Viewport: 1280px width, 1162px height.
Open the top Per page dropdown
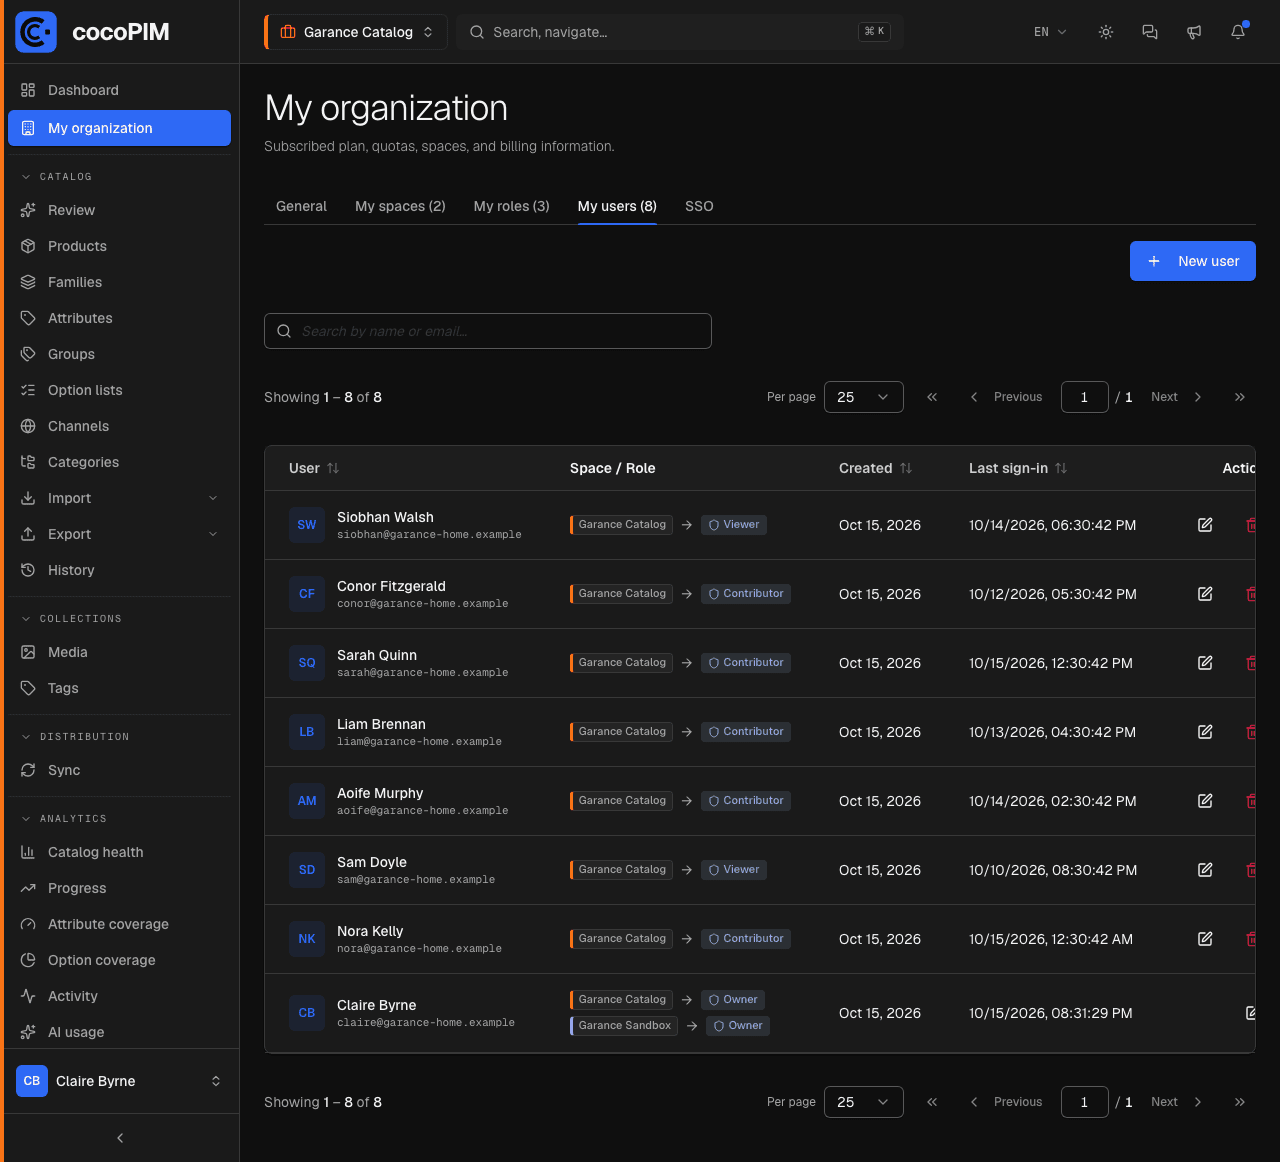coord(864,397)
